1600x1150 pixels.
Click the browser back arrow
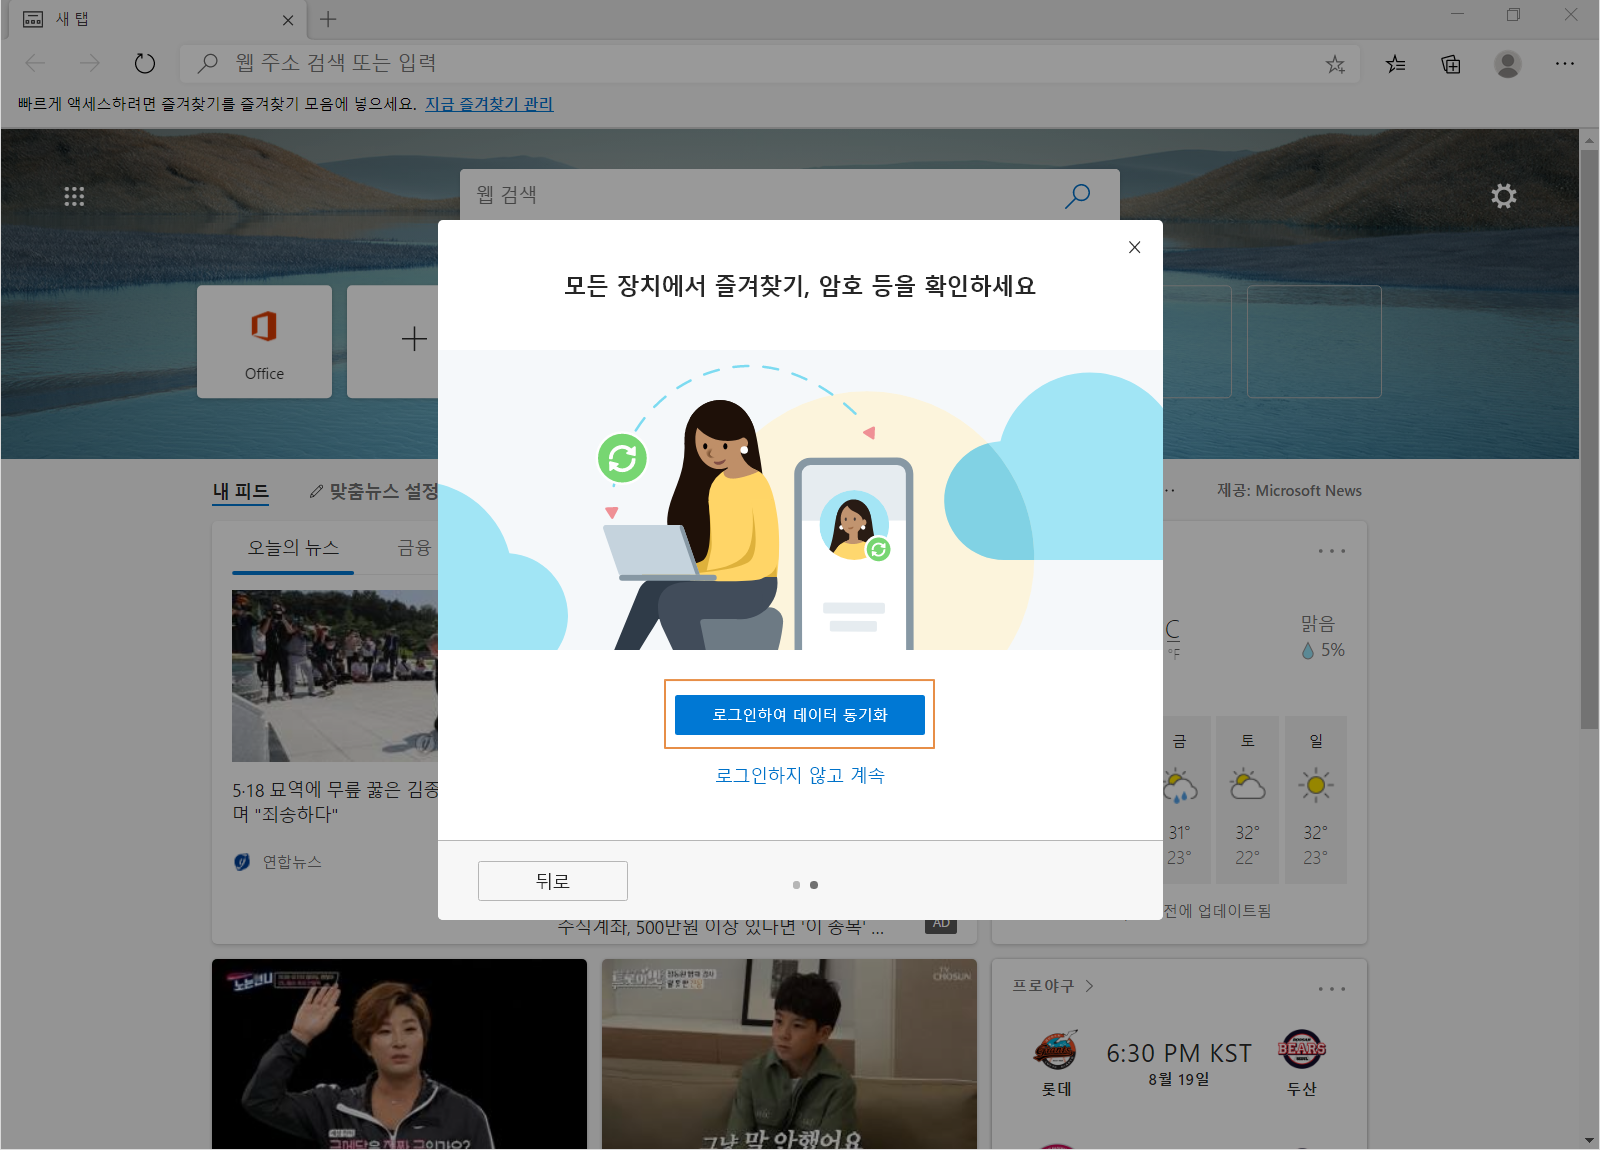(x=35, y=64)
